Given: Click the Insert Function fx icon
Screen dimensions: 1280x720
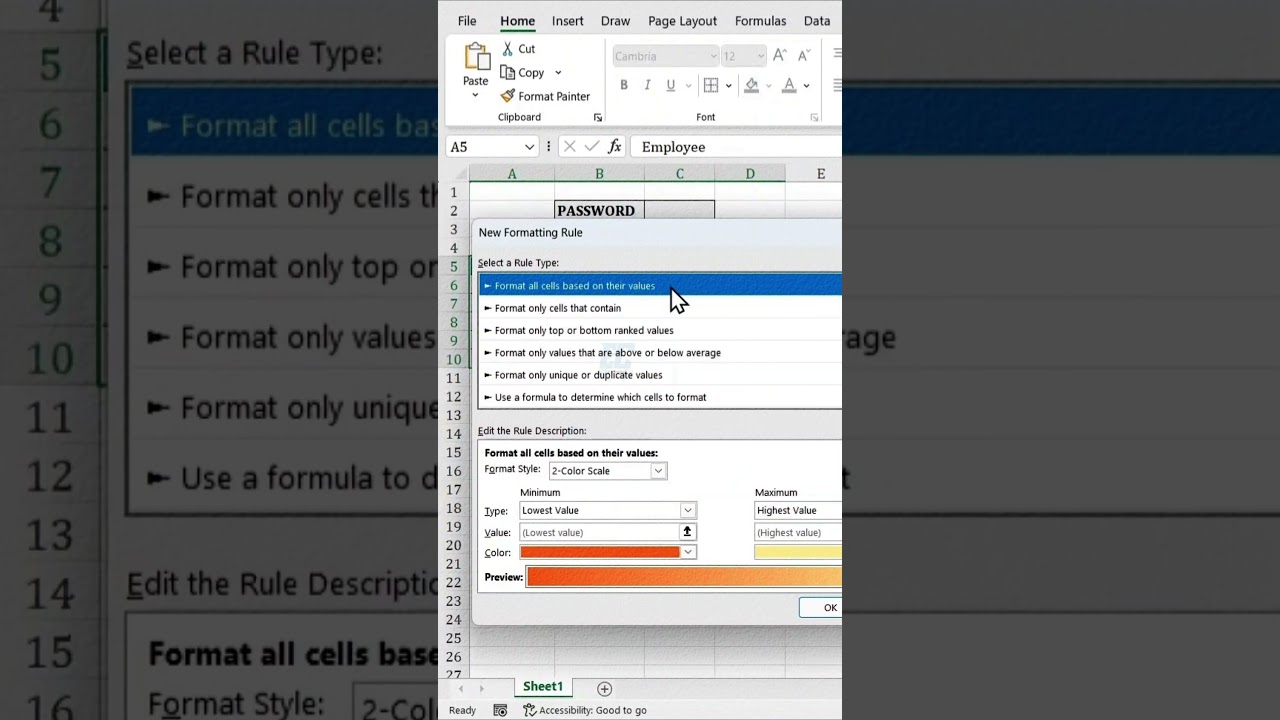Looking at the screenshot, I should [614, 147].
